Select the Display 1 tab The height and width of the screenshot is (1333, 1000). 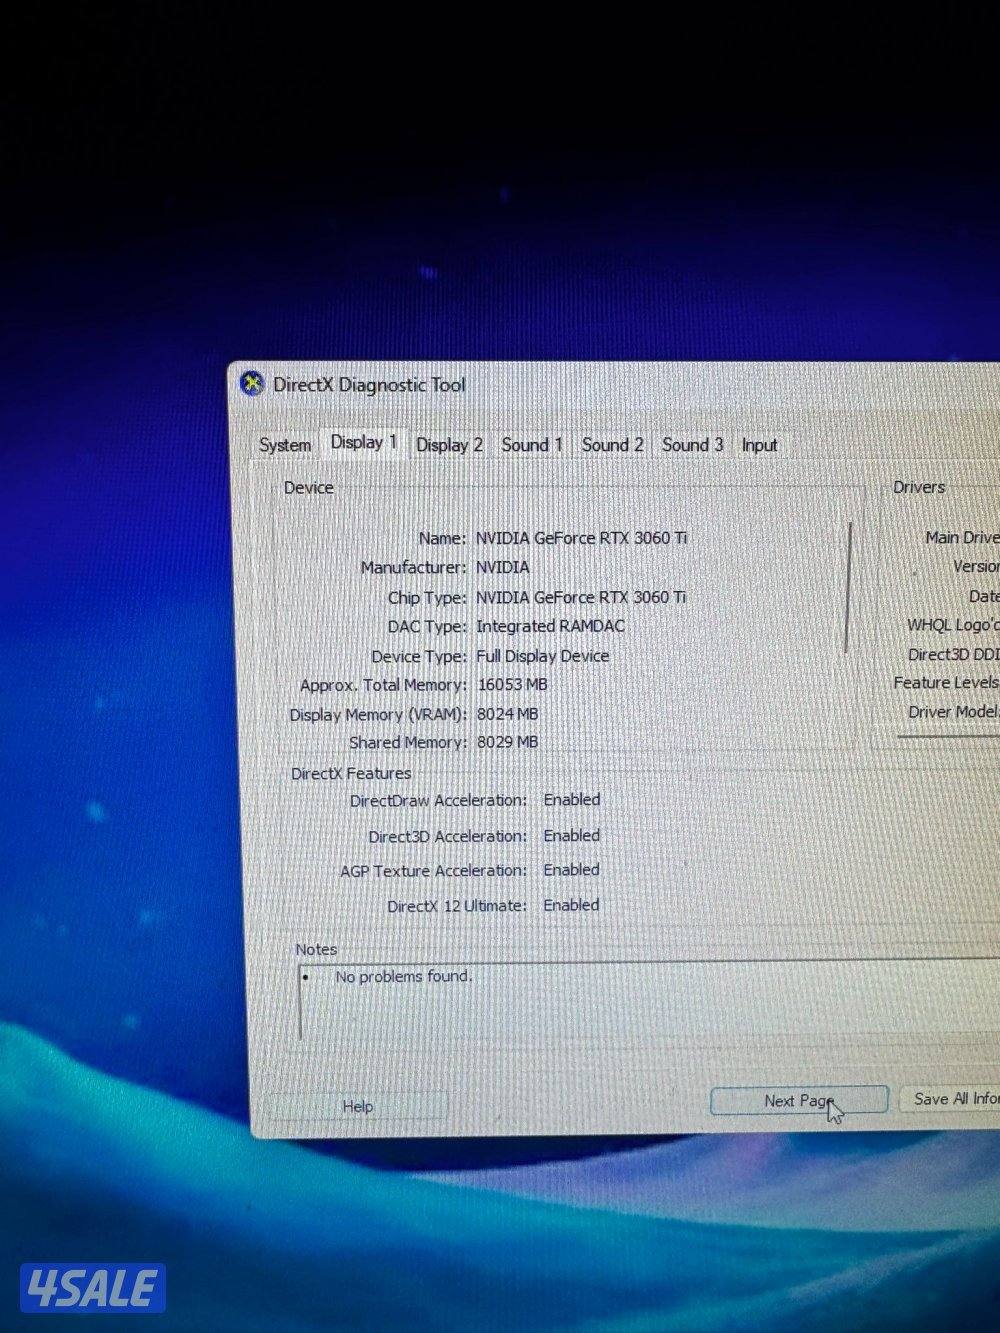pos(363,442)
